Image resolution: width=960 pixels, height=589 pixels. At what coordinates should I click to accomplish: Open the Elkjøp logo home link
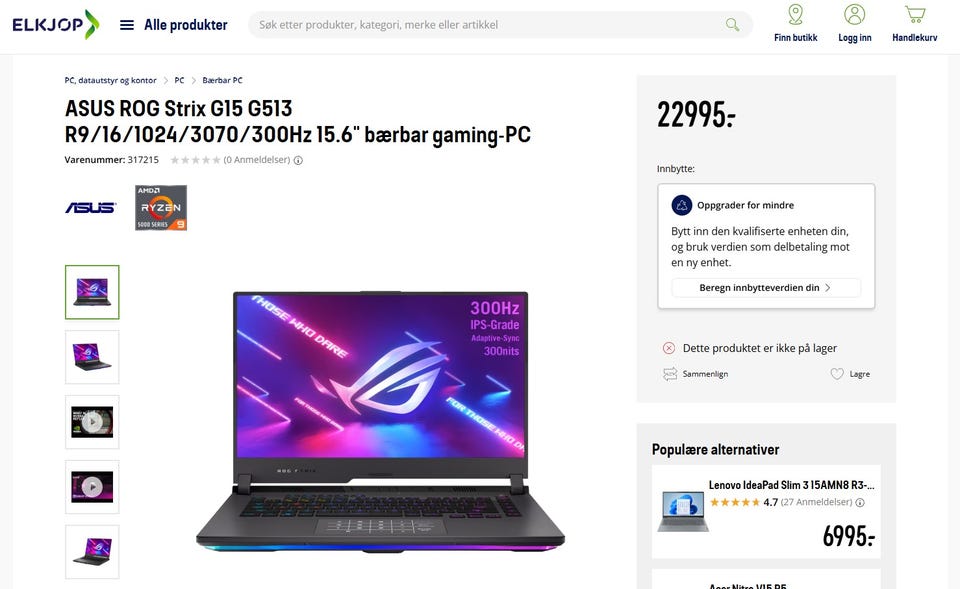(x=55, y=24)
